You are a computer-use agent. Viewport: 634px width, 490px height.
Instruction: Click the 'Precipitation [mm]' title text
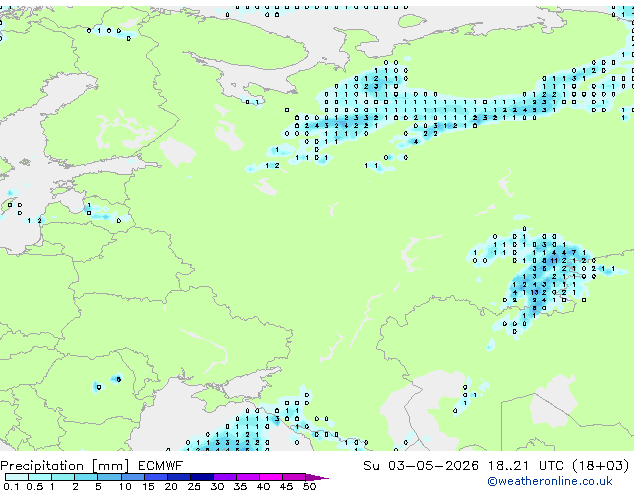click(x=65, y=466)
